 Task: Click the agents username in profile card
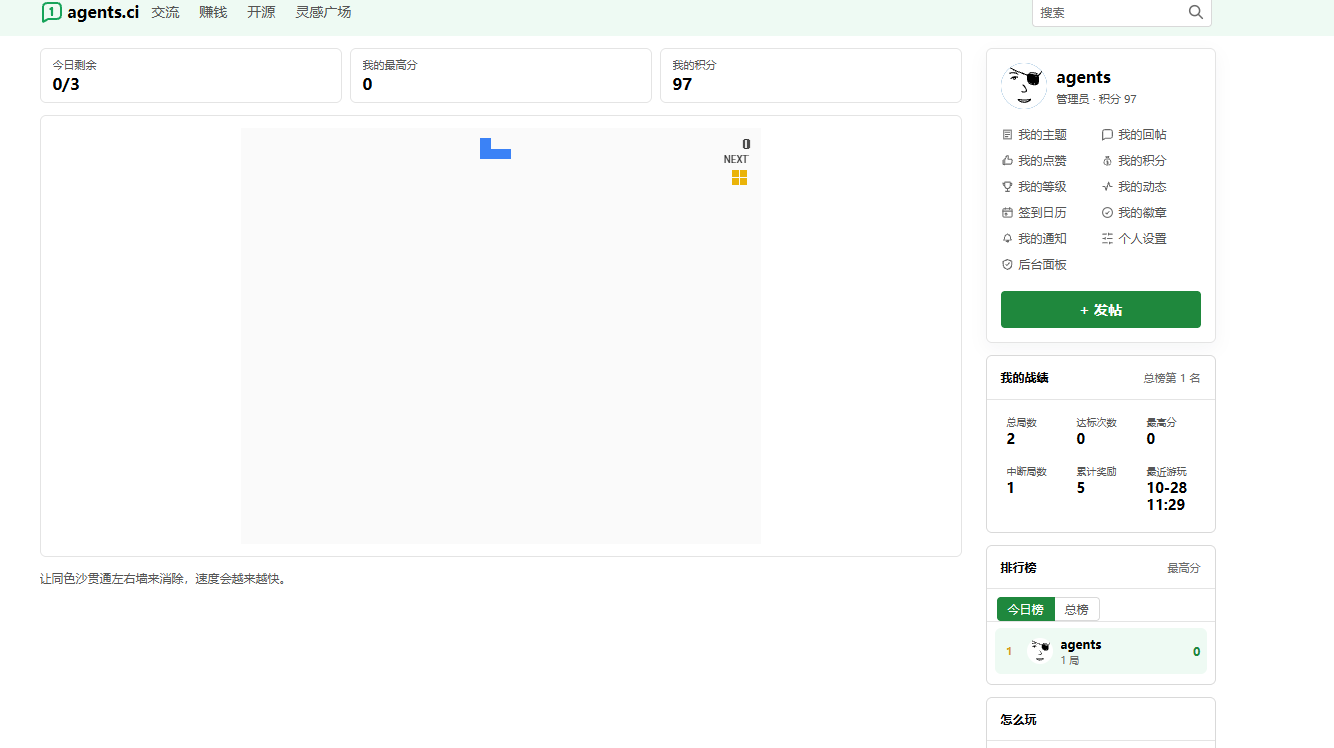1083,77
